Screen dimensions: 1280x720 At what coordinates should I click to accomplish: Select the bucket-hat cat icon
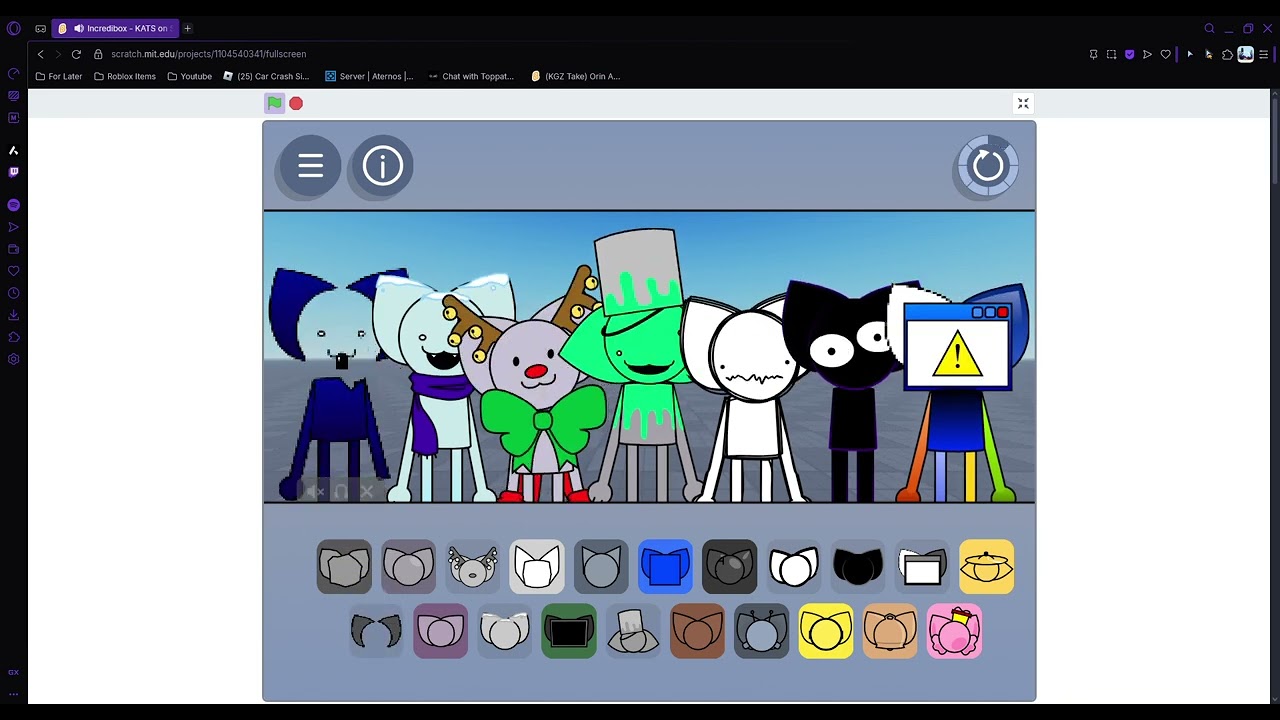(633, 631)
